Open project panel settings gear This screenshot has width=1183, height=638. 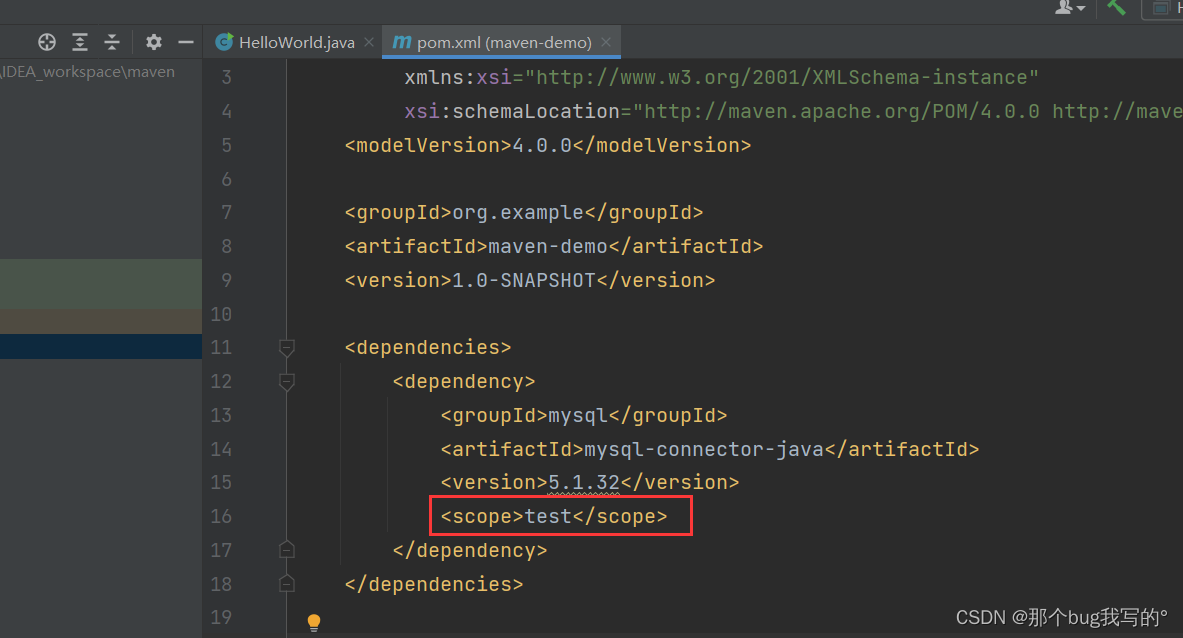click(154, 42)
